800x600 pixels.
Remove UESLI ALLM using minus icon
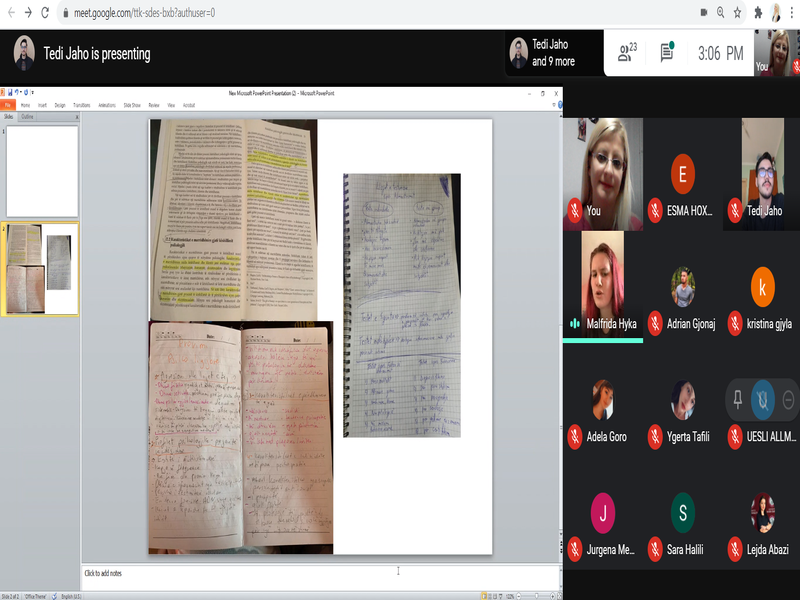[788, 399]
